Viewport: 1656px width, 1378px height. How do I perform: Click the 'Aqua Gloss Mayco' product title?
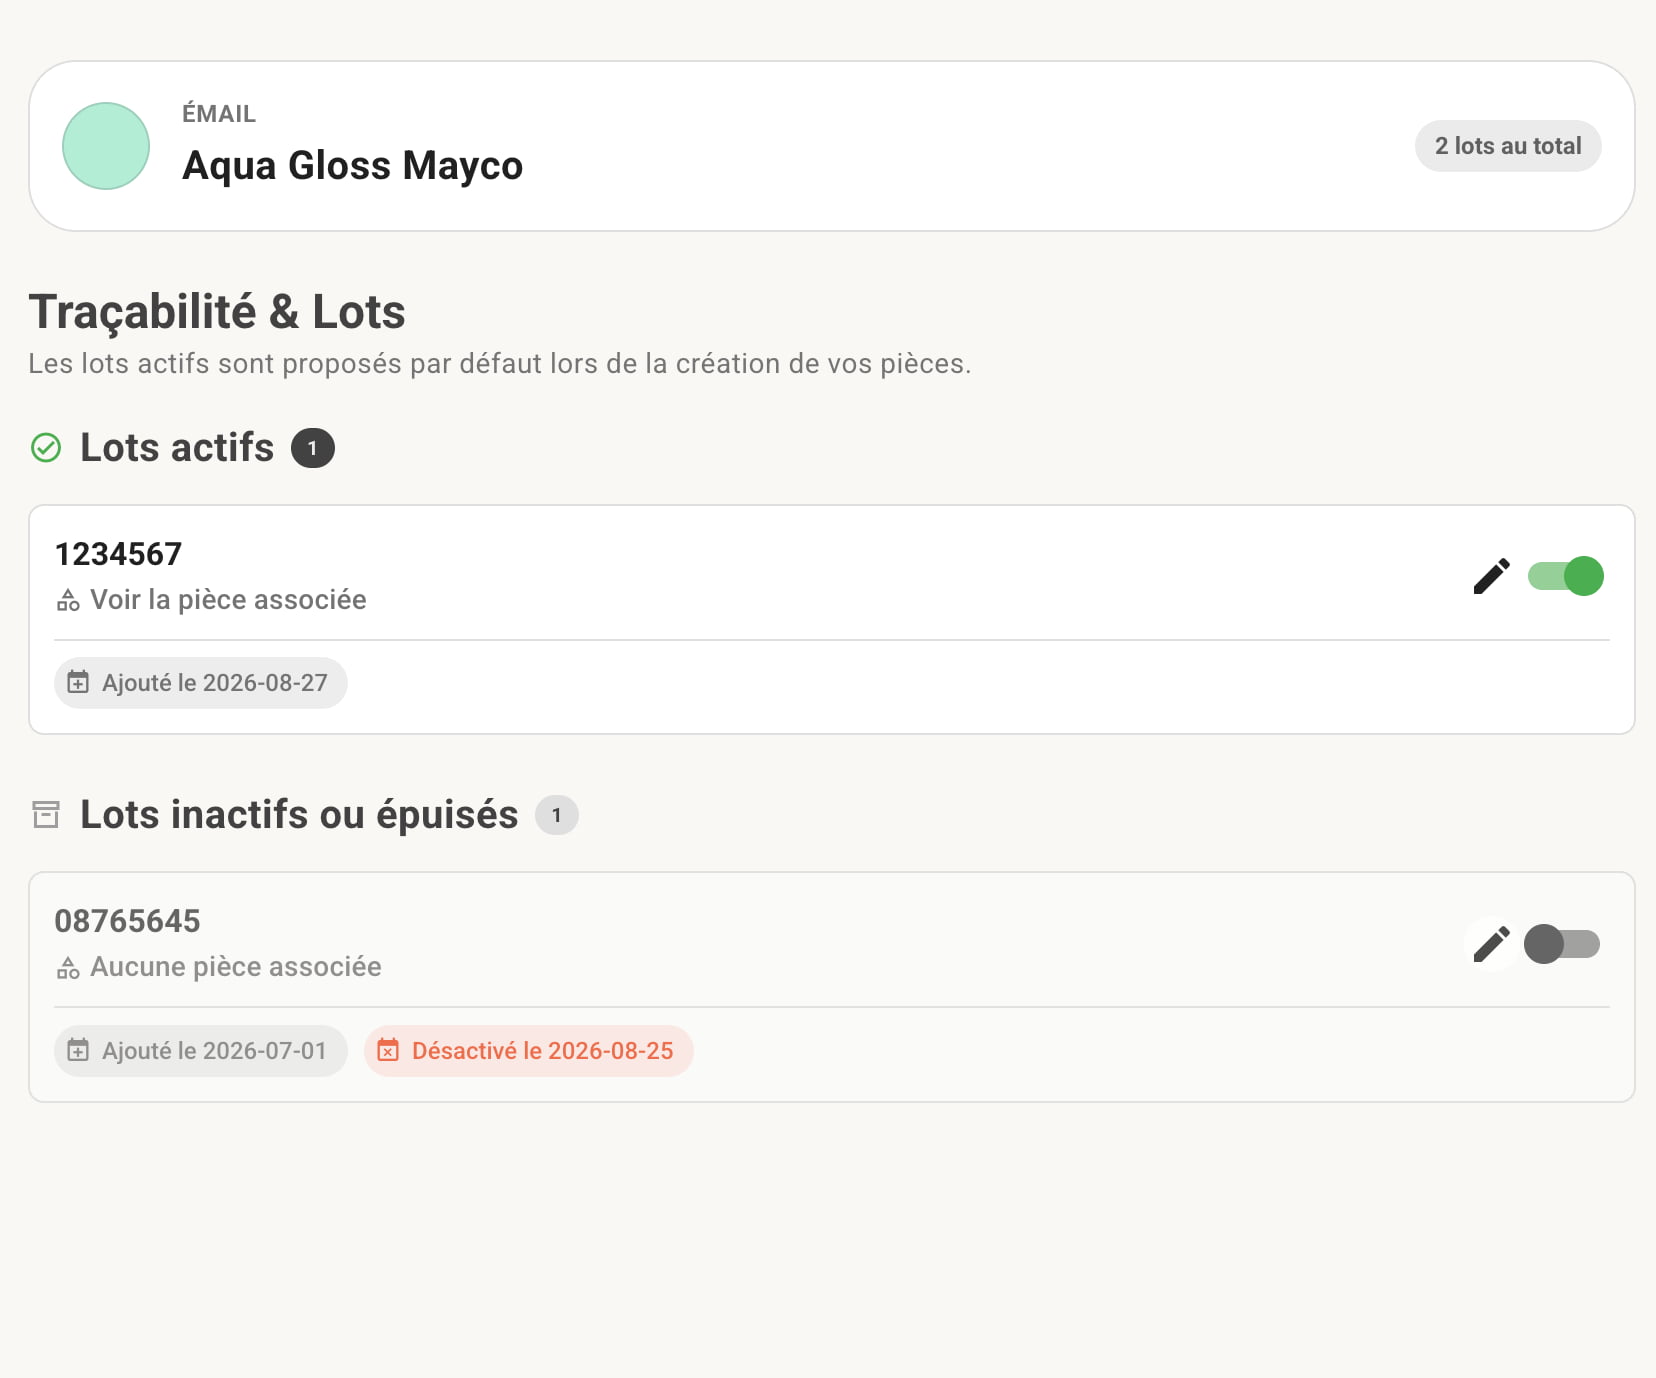point(353,166)
